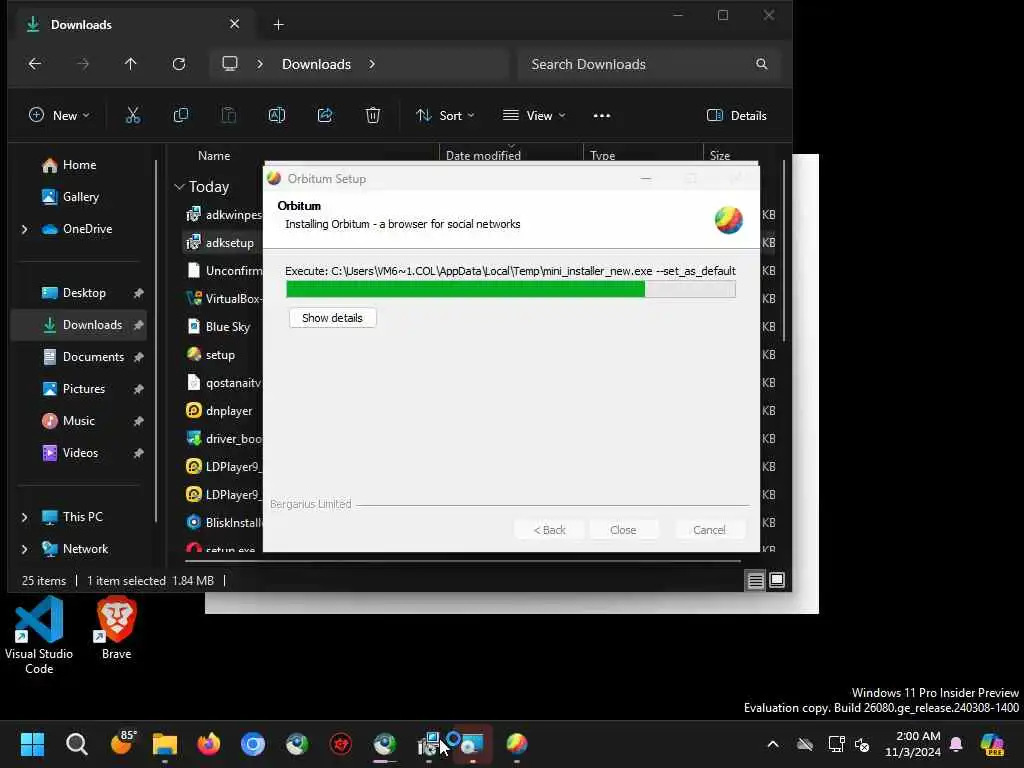Click the Delete trash can icon
This screenshot has width=1024, height=768.
point(373,116)
